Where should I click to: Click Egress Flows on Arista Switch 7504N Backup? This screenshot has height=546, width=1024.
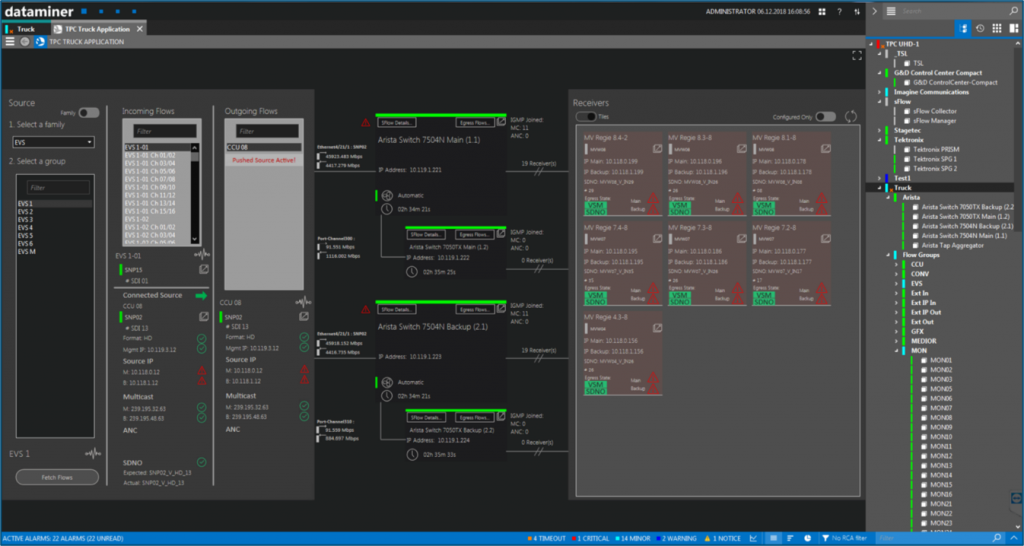(x=474, y=310)
